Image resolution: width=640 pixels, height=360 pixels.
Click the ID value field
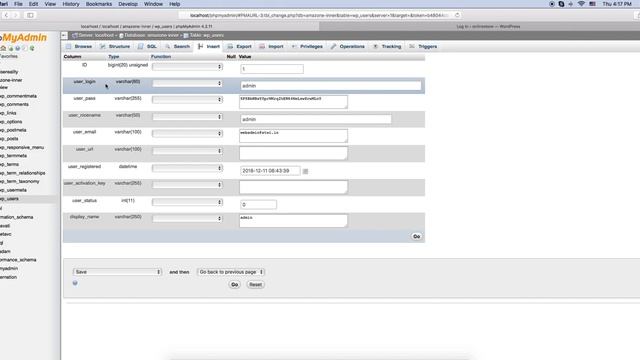click(x=272, y=69)
